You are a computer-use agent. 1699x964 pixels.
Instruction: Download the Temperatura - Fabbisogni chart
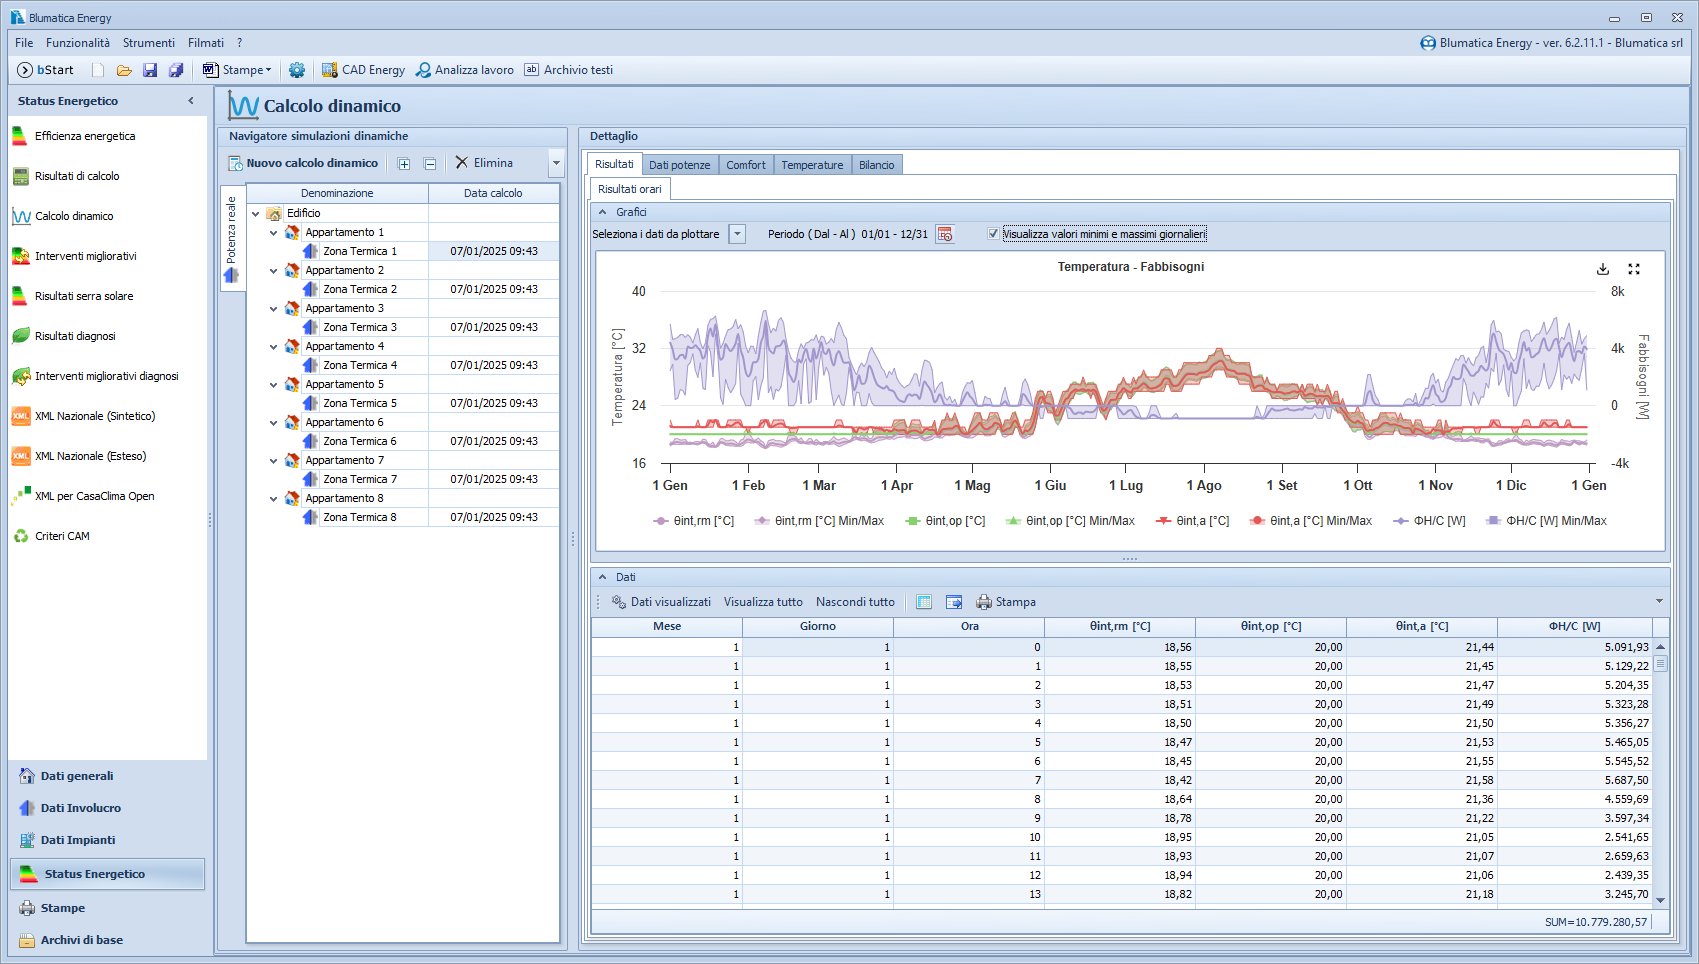click(1603, 269)
